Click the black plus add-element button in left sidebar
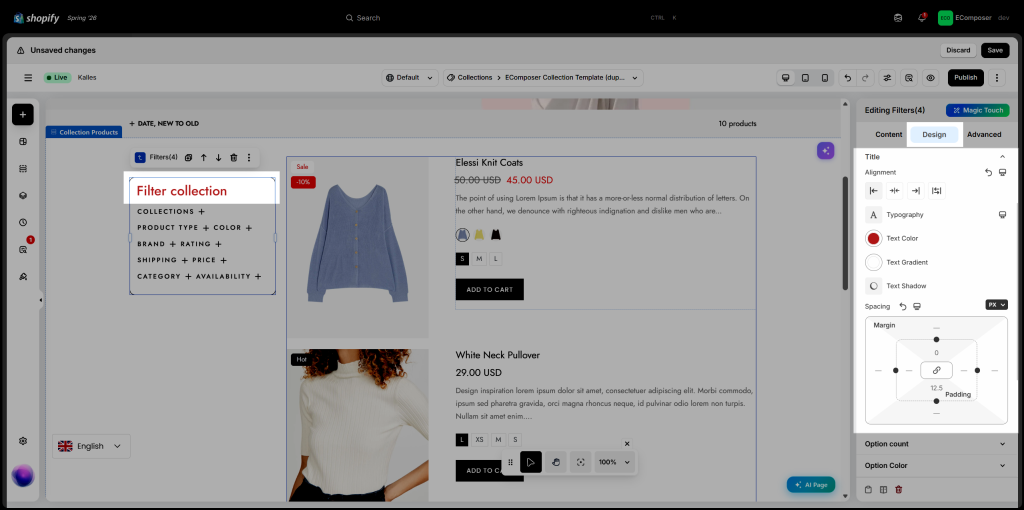Screen dimensions: 1024x510 [23, 114]
